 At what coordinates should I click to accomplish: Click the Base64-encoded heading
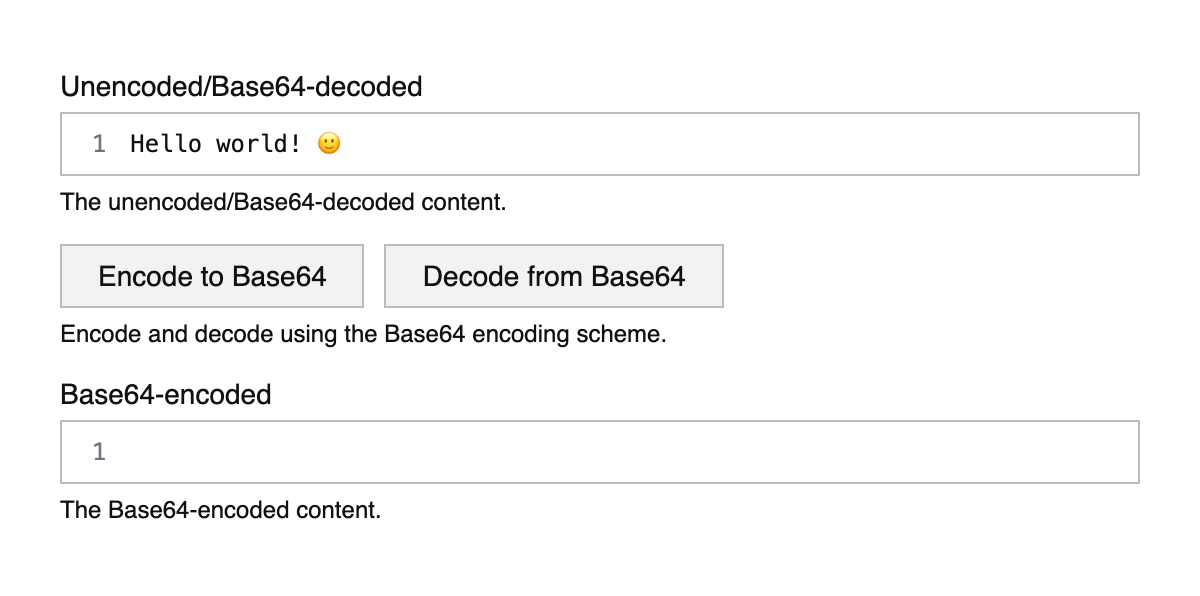[x=166, y=395]
